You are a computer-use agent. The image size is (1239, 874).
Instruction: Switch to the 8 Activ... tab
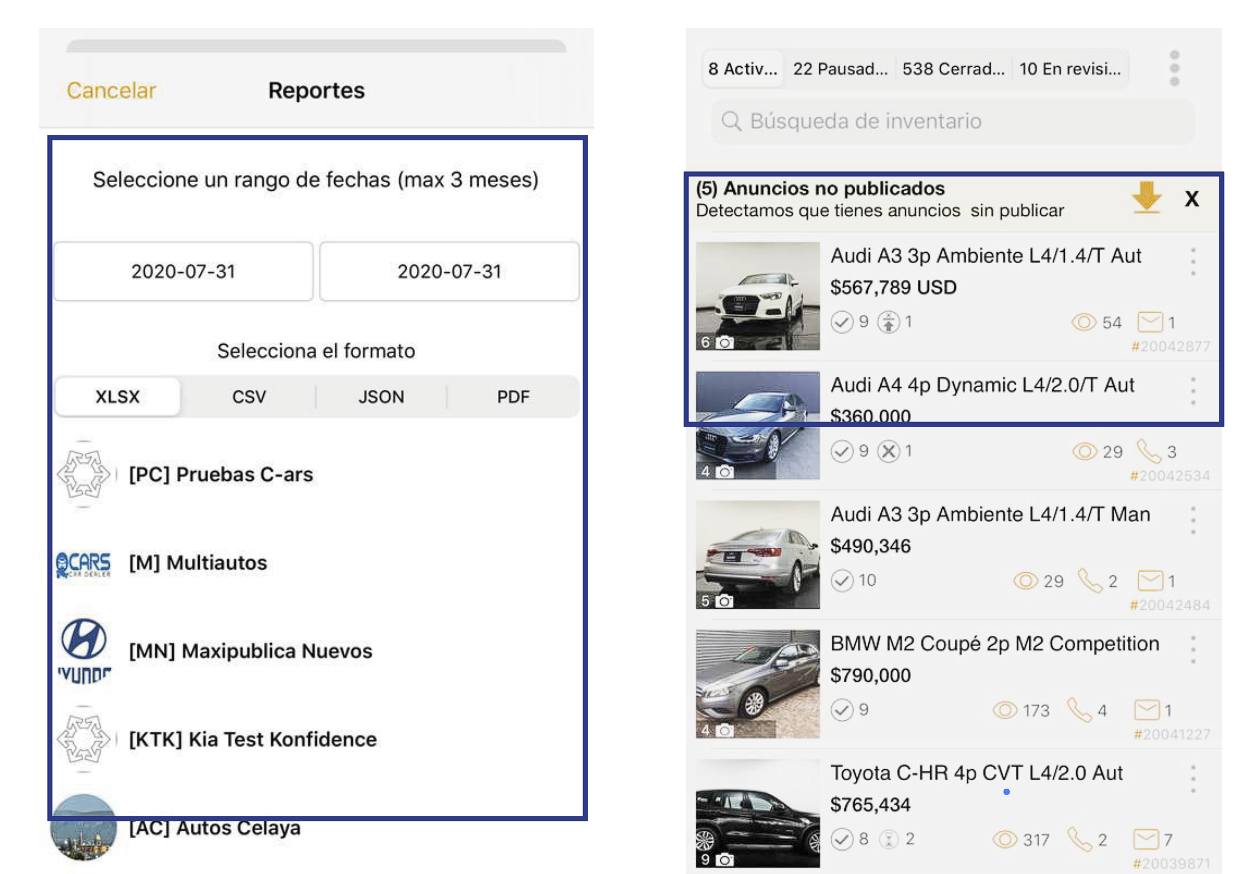(x=743, y=69)
